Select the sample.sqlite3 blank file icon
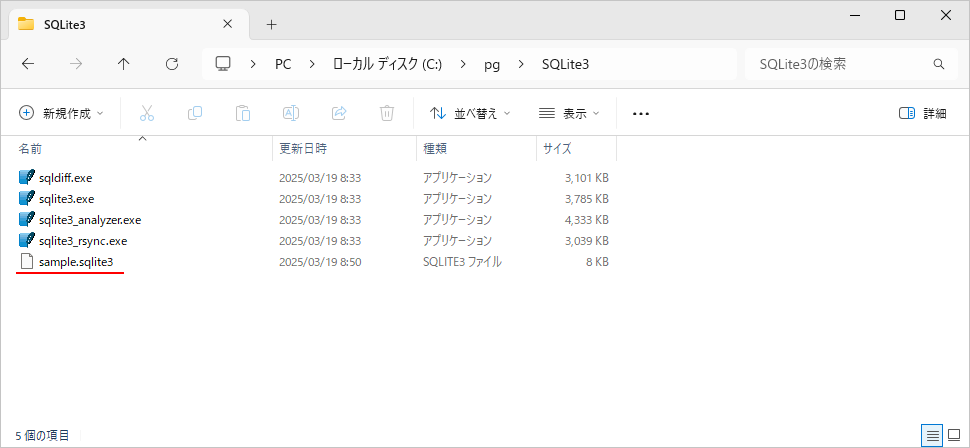Screen dimensions: 970x448 click(27, 262)
